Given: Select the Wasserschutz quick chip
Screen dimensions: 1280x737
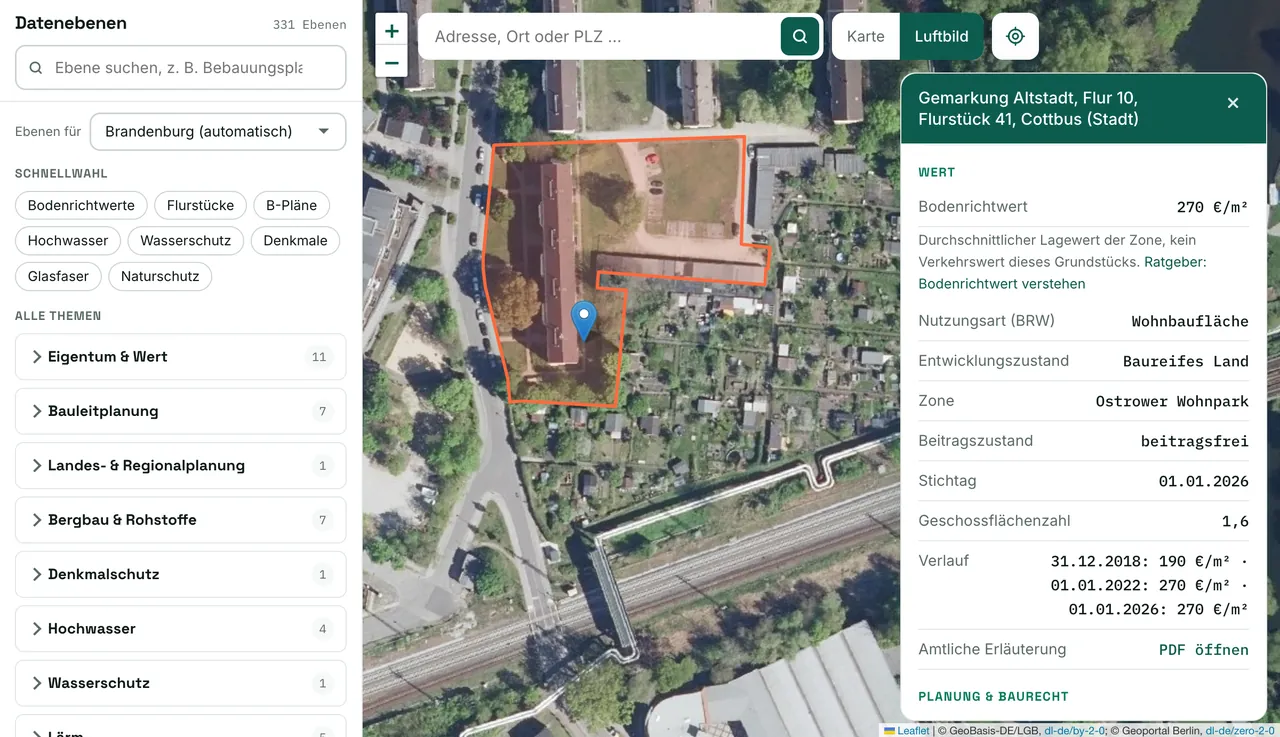Looking at the screenshot, I should (x=185, y=241).
